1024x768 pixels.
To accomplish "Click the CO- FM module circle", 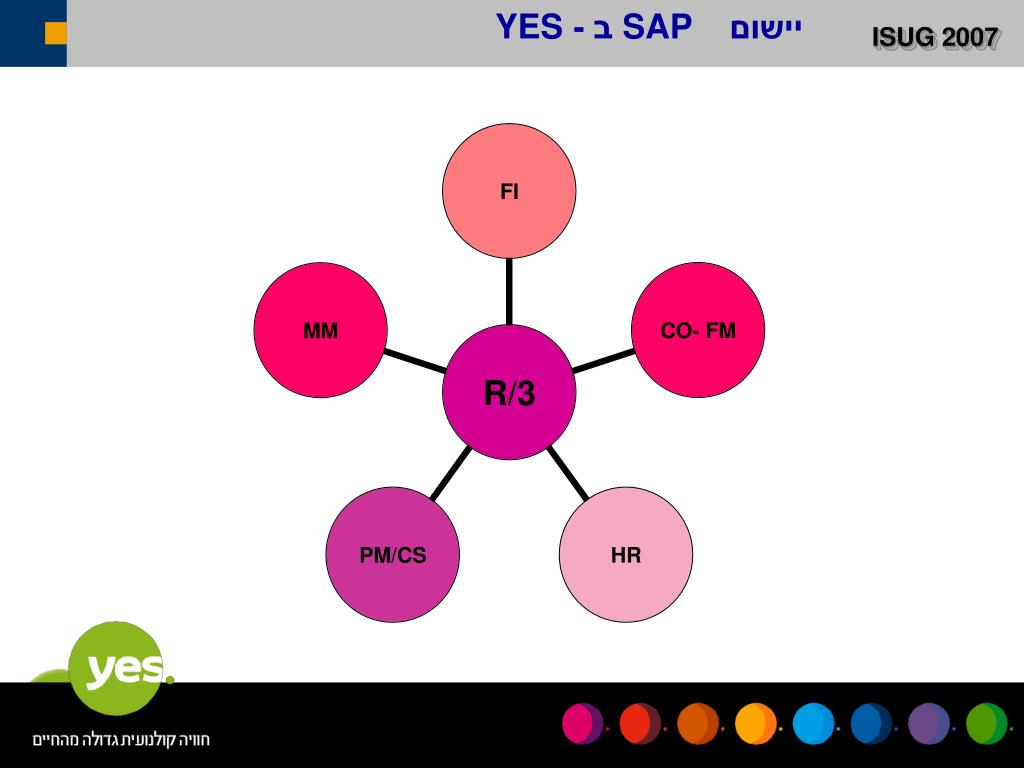I will [x=697, y=330].
